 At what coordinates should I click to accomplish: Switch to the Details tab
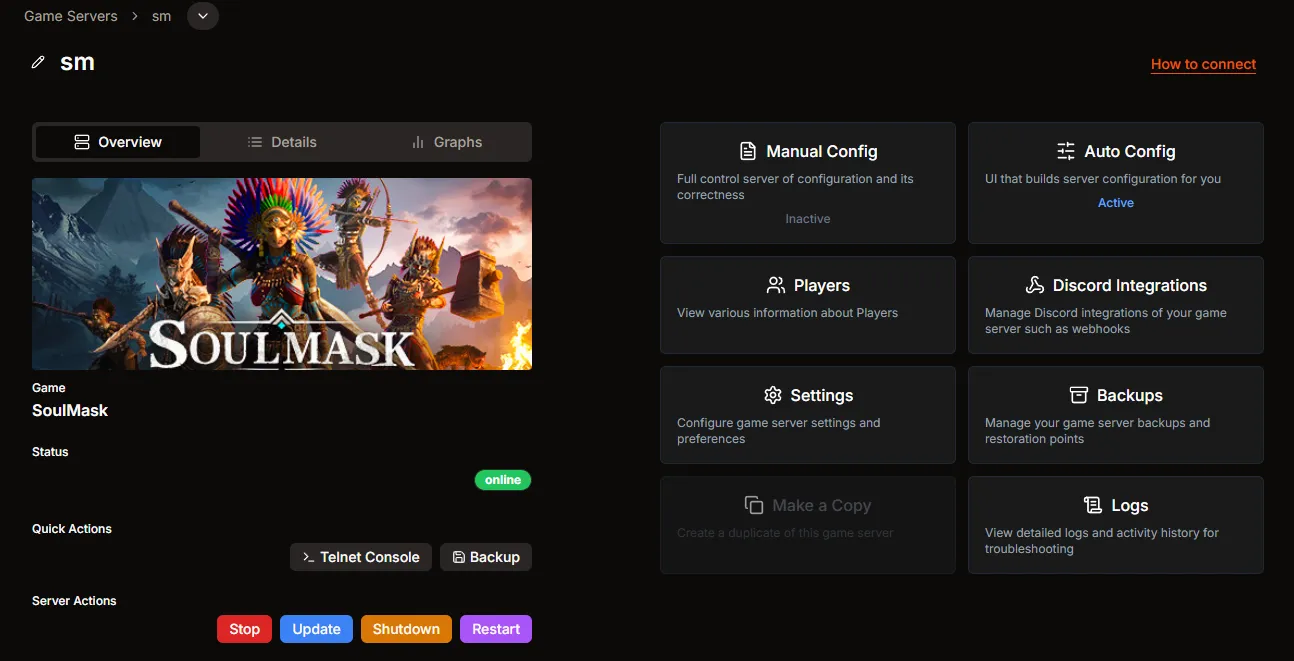pos(283,142)
